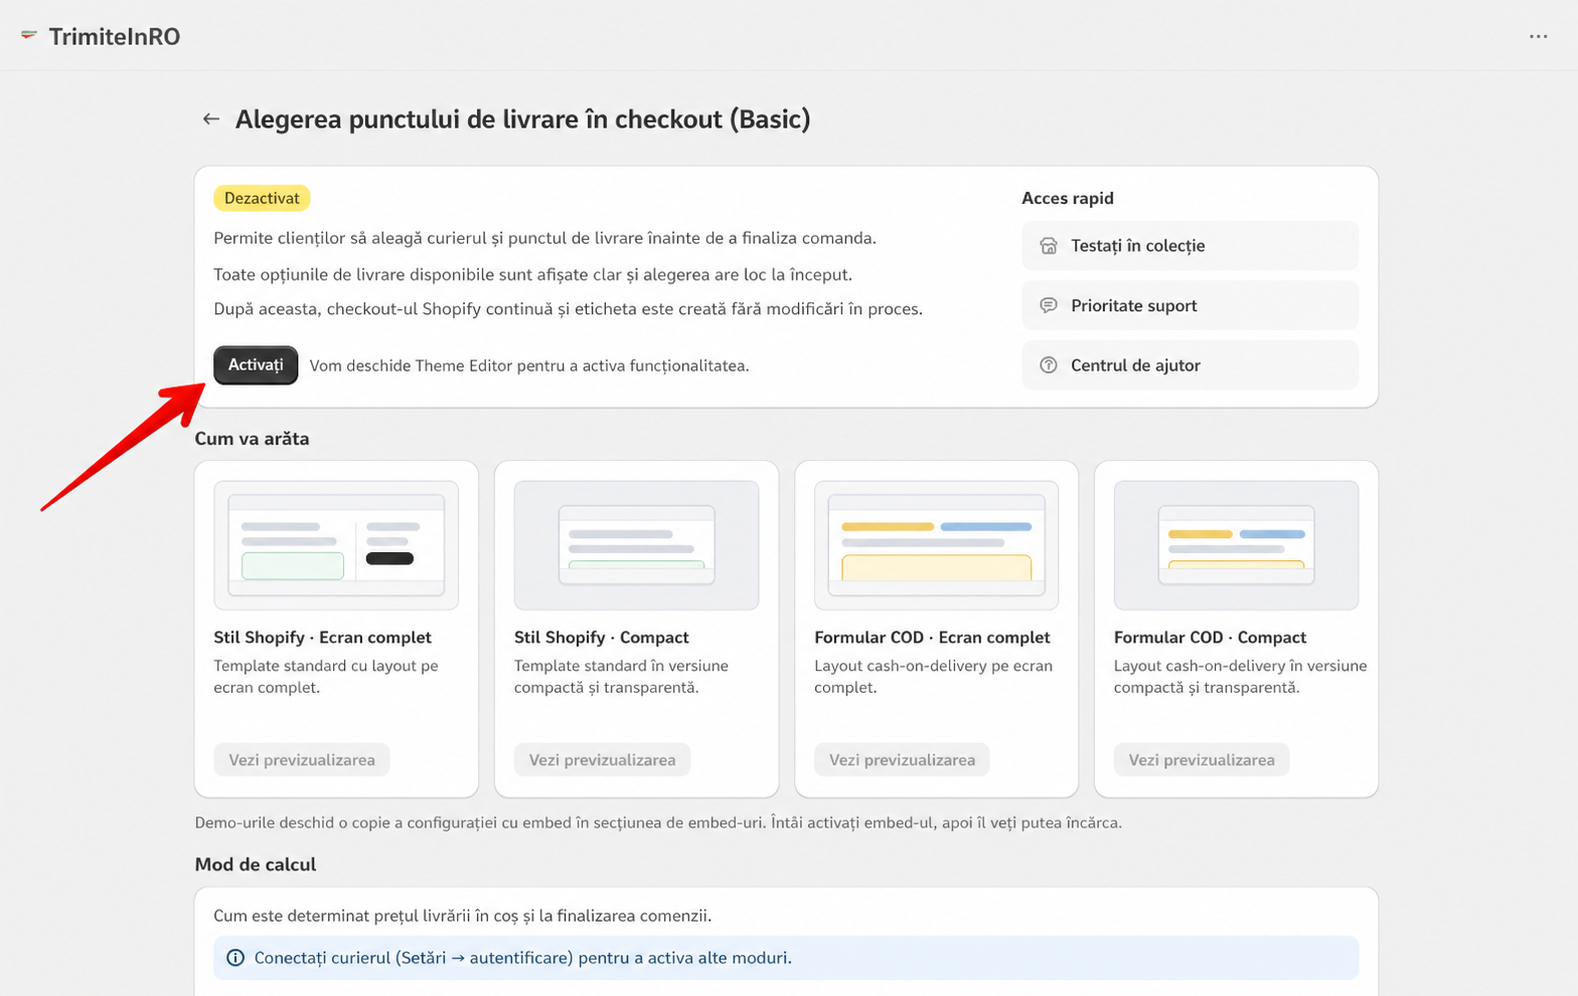Open Testați în colecție quick access
The width and height of the screenshot is (1578, 996).
click(x=1190, y=246)
